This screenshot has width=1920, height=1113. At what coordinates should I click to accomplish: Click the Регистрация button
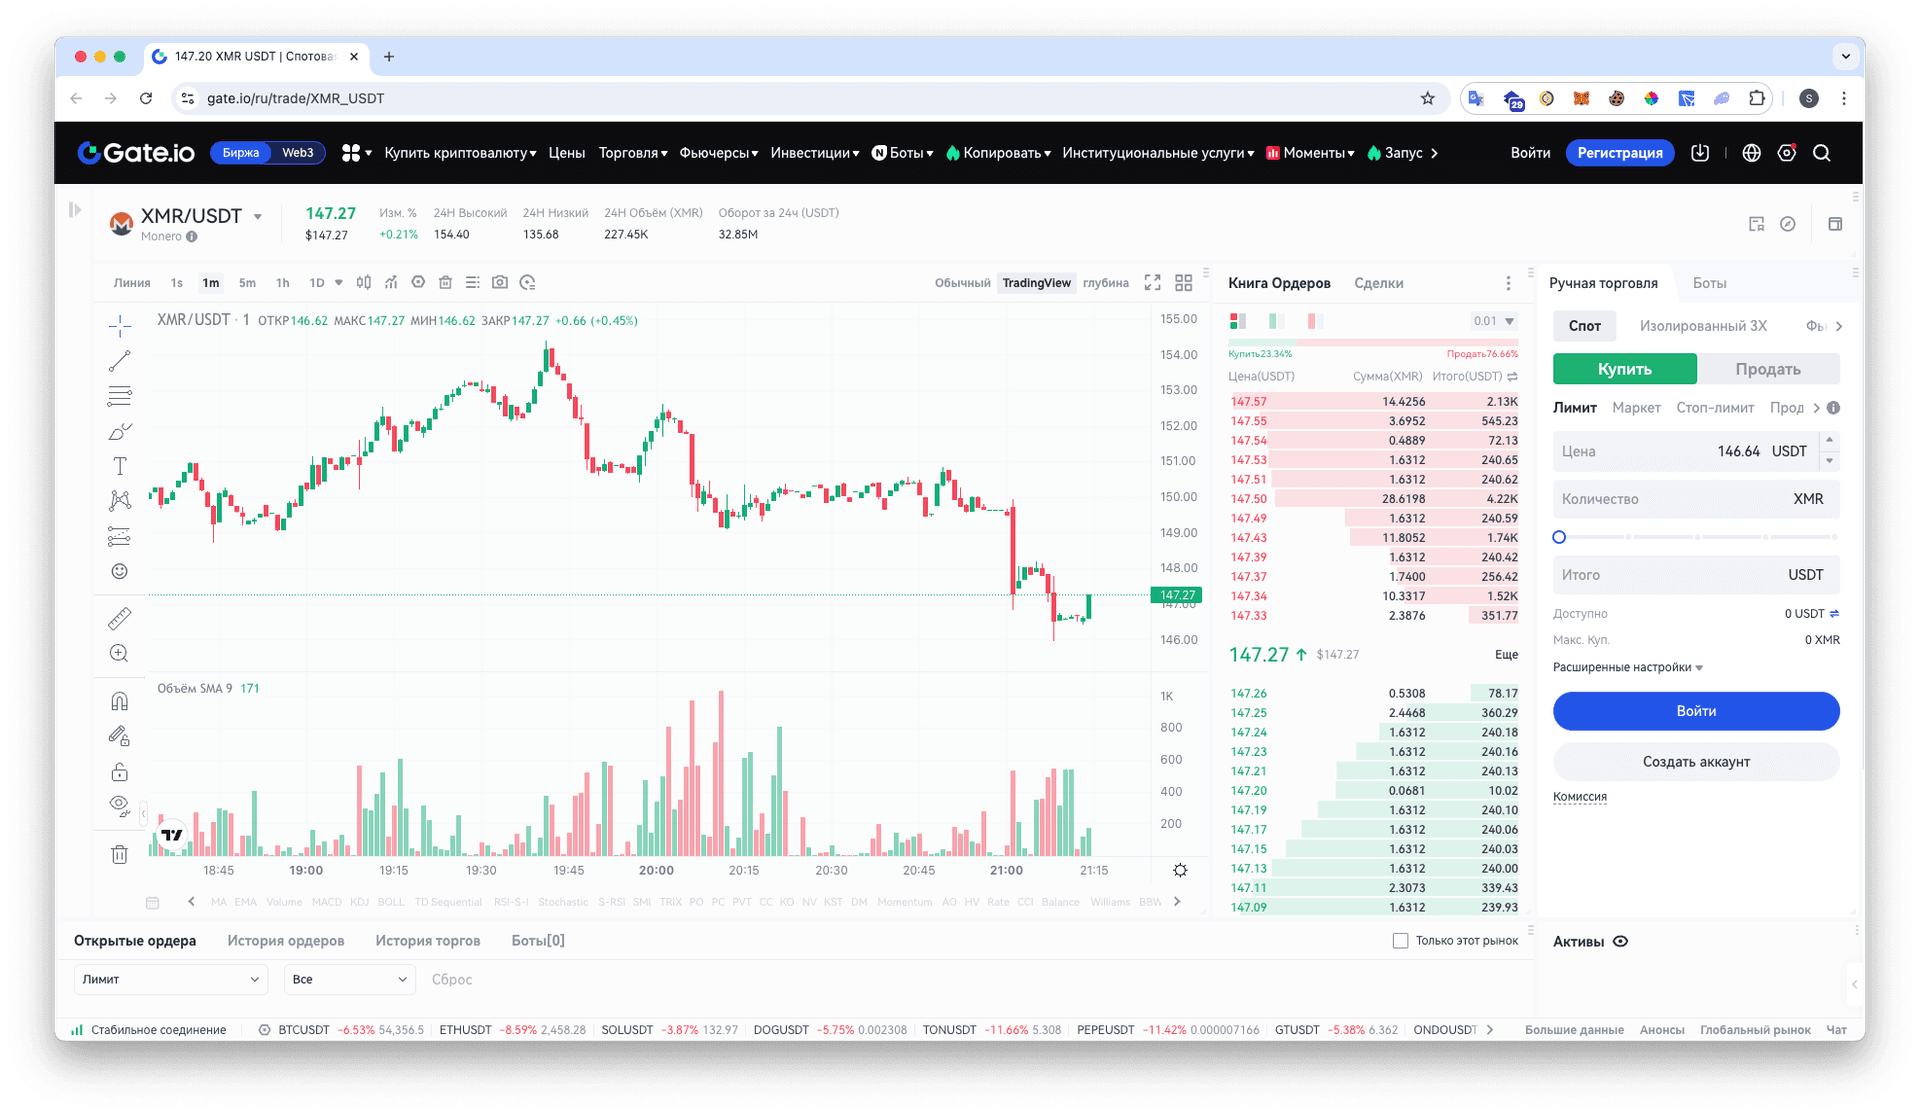1619,153
